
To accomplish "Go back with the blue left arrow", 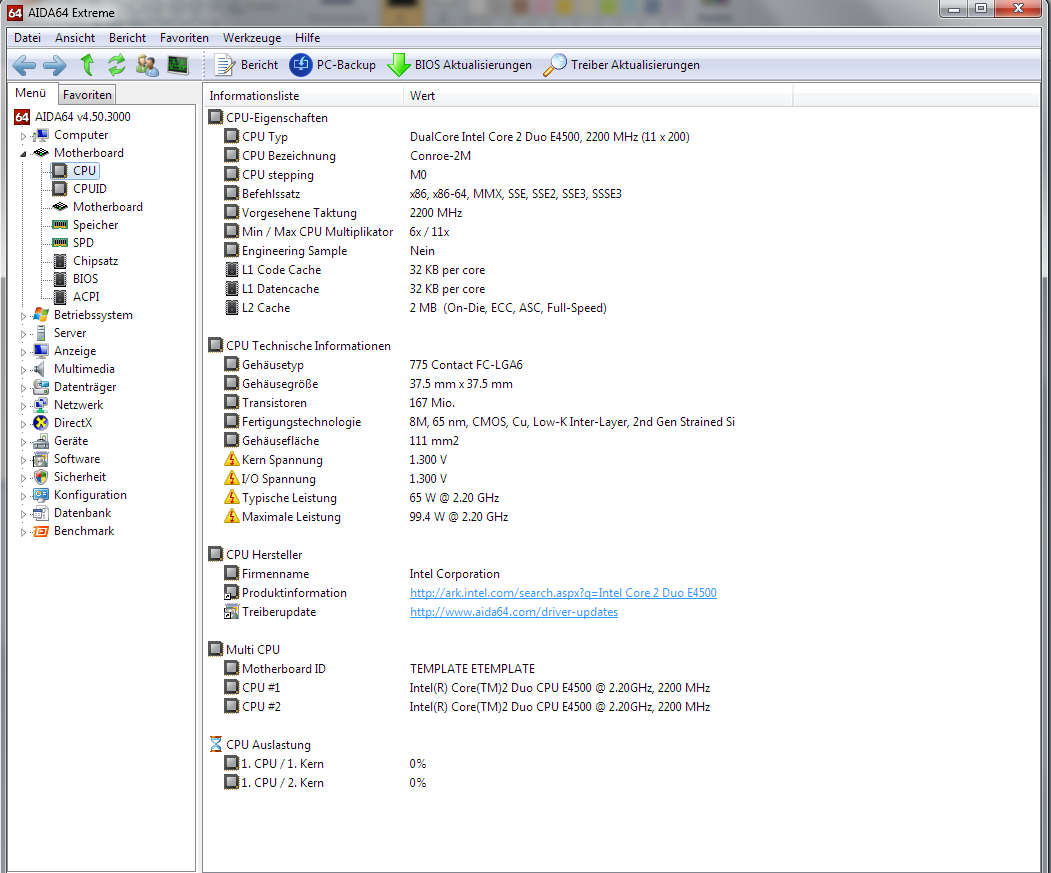I will click(24, 65).
